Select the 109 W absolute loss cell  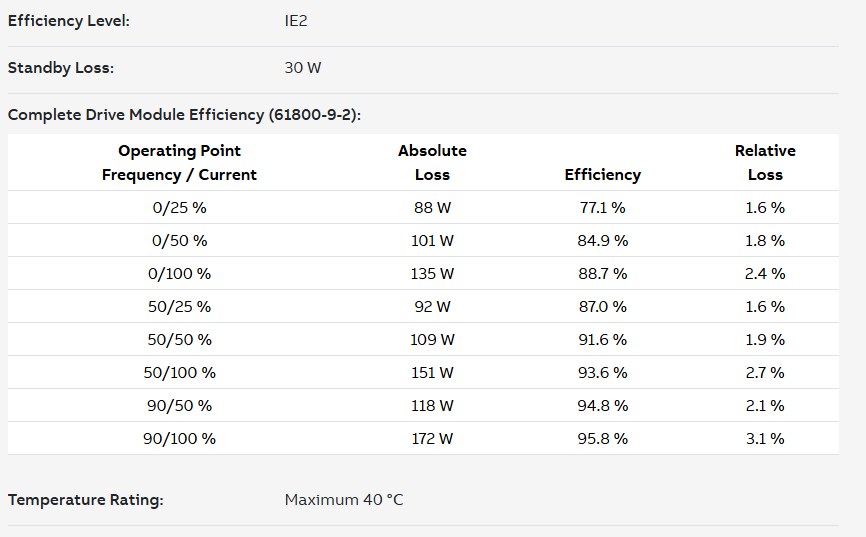[432, 339]
